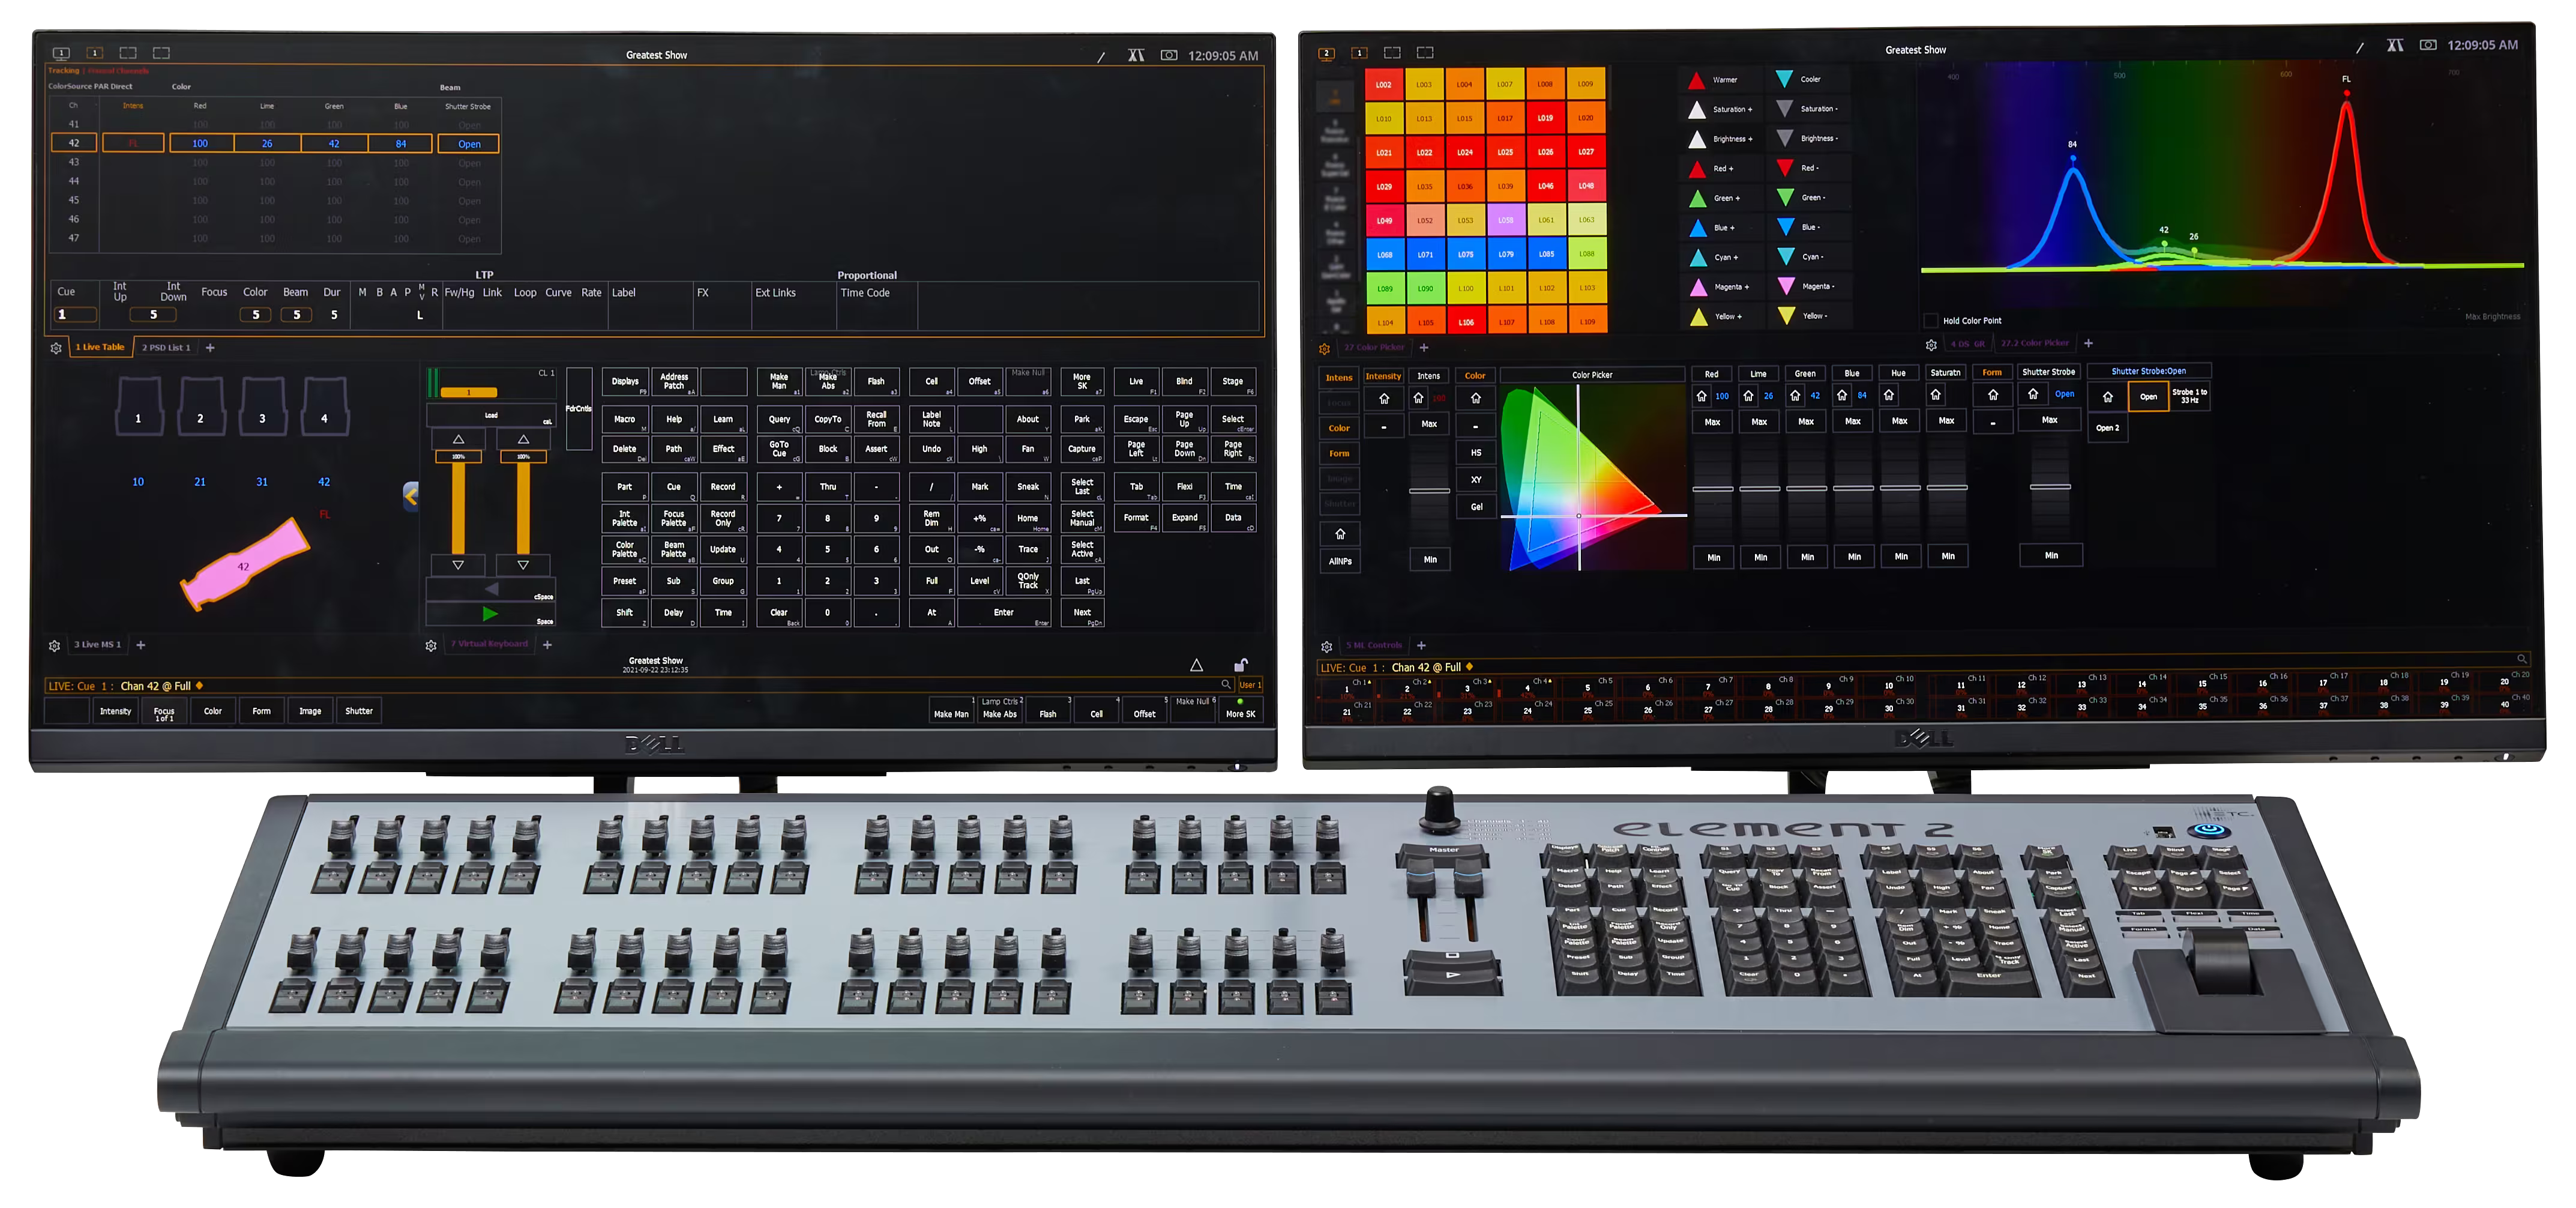The width and height of the screenshot is (2576, 1208).
Task: Click Red parameter home icon
Action: (x=1701, y=396)
